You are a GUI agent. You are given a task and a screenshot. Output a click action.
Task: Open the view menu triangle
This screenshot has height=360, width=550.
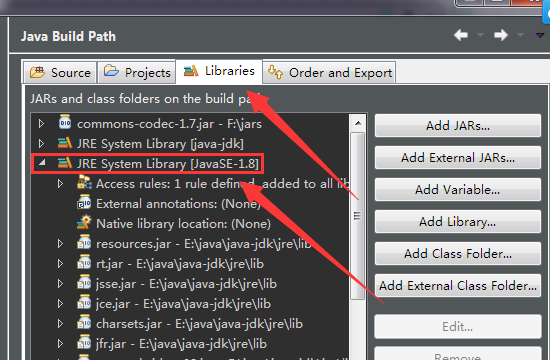540,35
